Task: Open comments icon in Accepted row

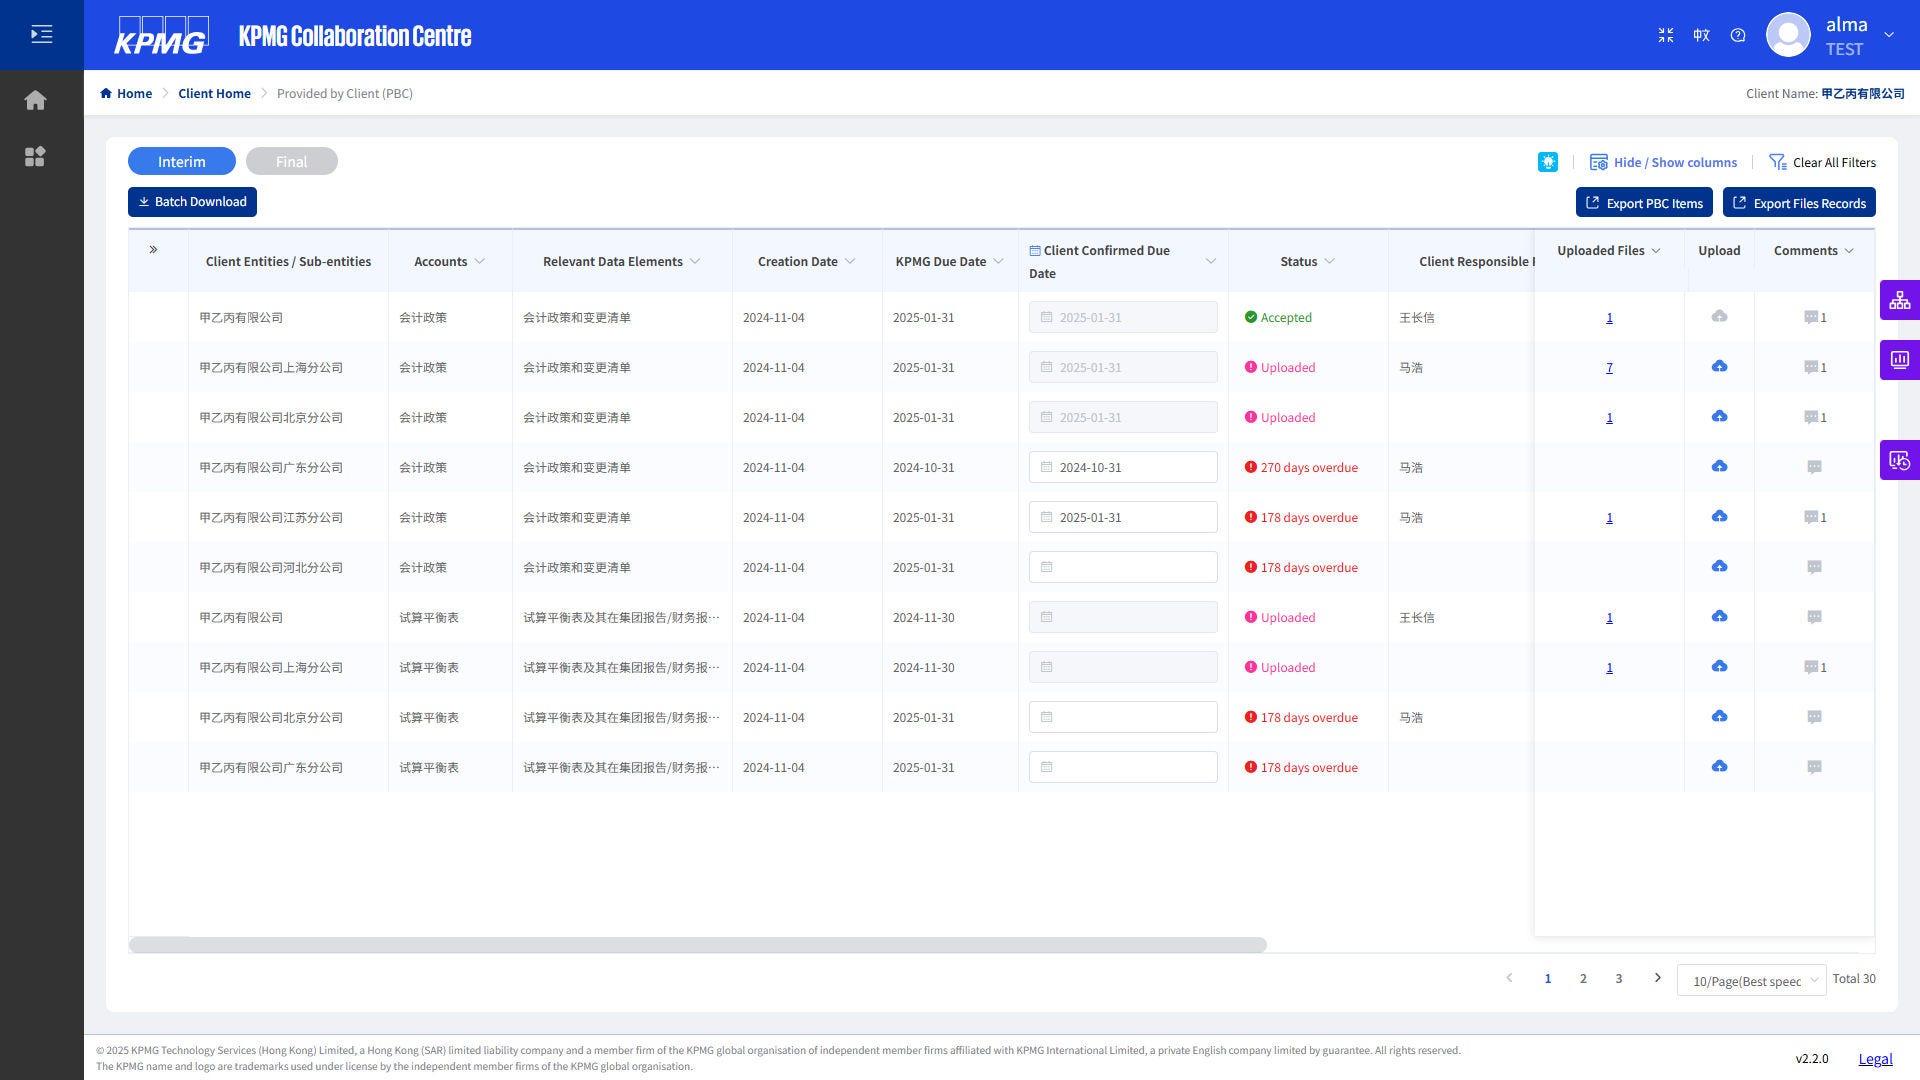Action: pos(1813,317)
